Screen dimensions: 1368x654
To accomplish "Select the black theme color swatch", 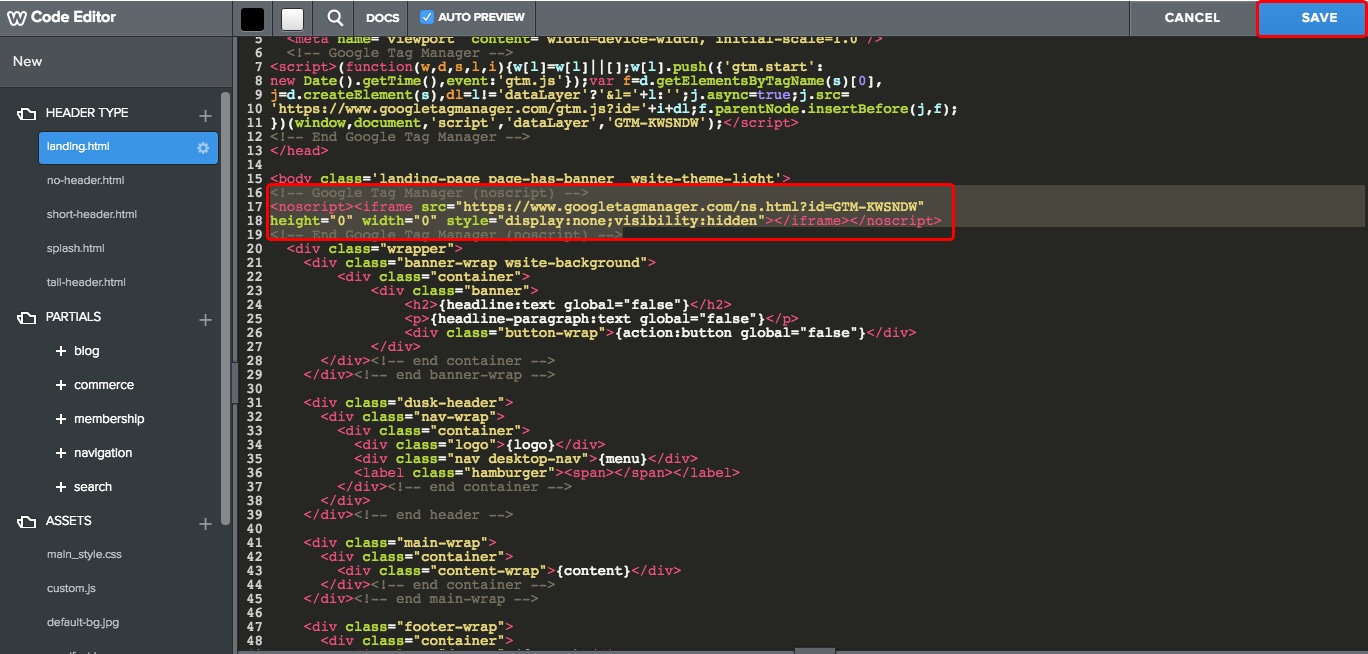I will (x=253, y=18).
